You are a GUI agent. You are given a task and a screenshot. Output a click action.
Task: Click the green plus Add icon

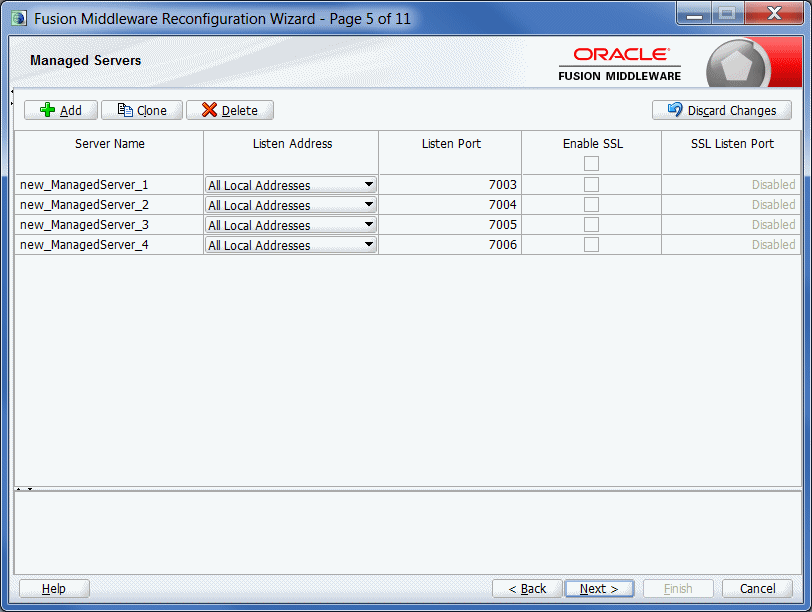click(47, 110)
